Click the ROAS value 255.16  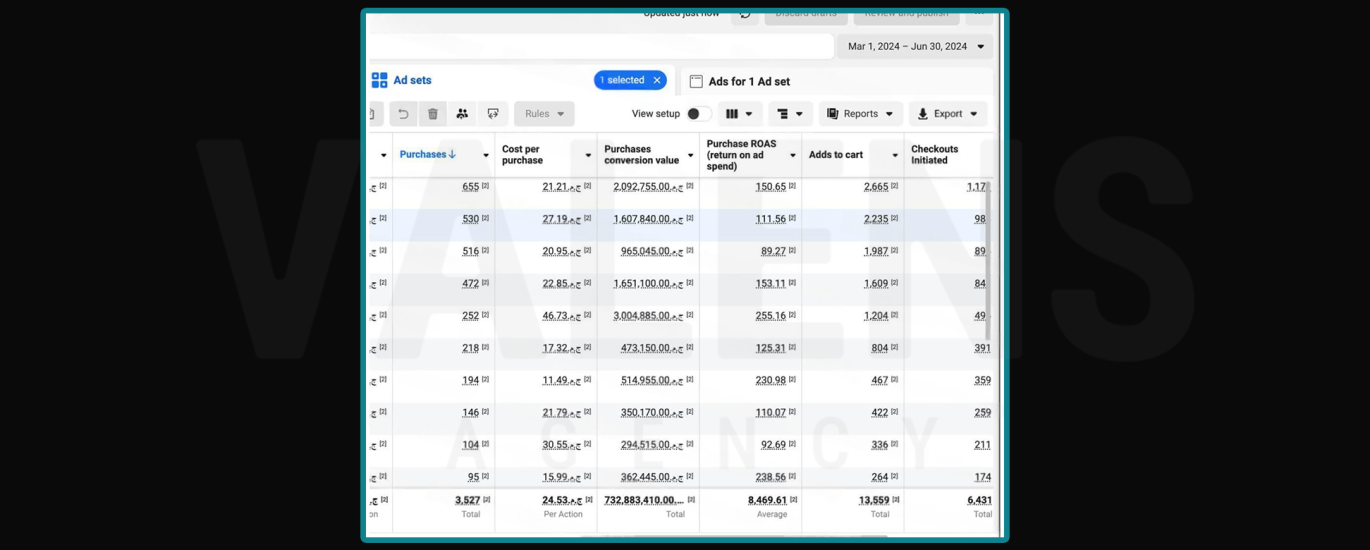pyautogui.click(x=771, y=315)
